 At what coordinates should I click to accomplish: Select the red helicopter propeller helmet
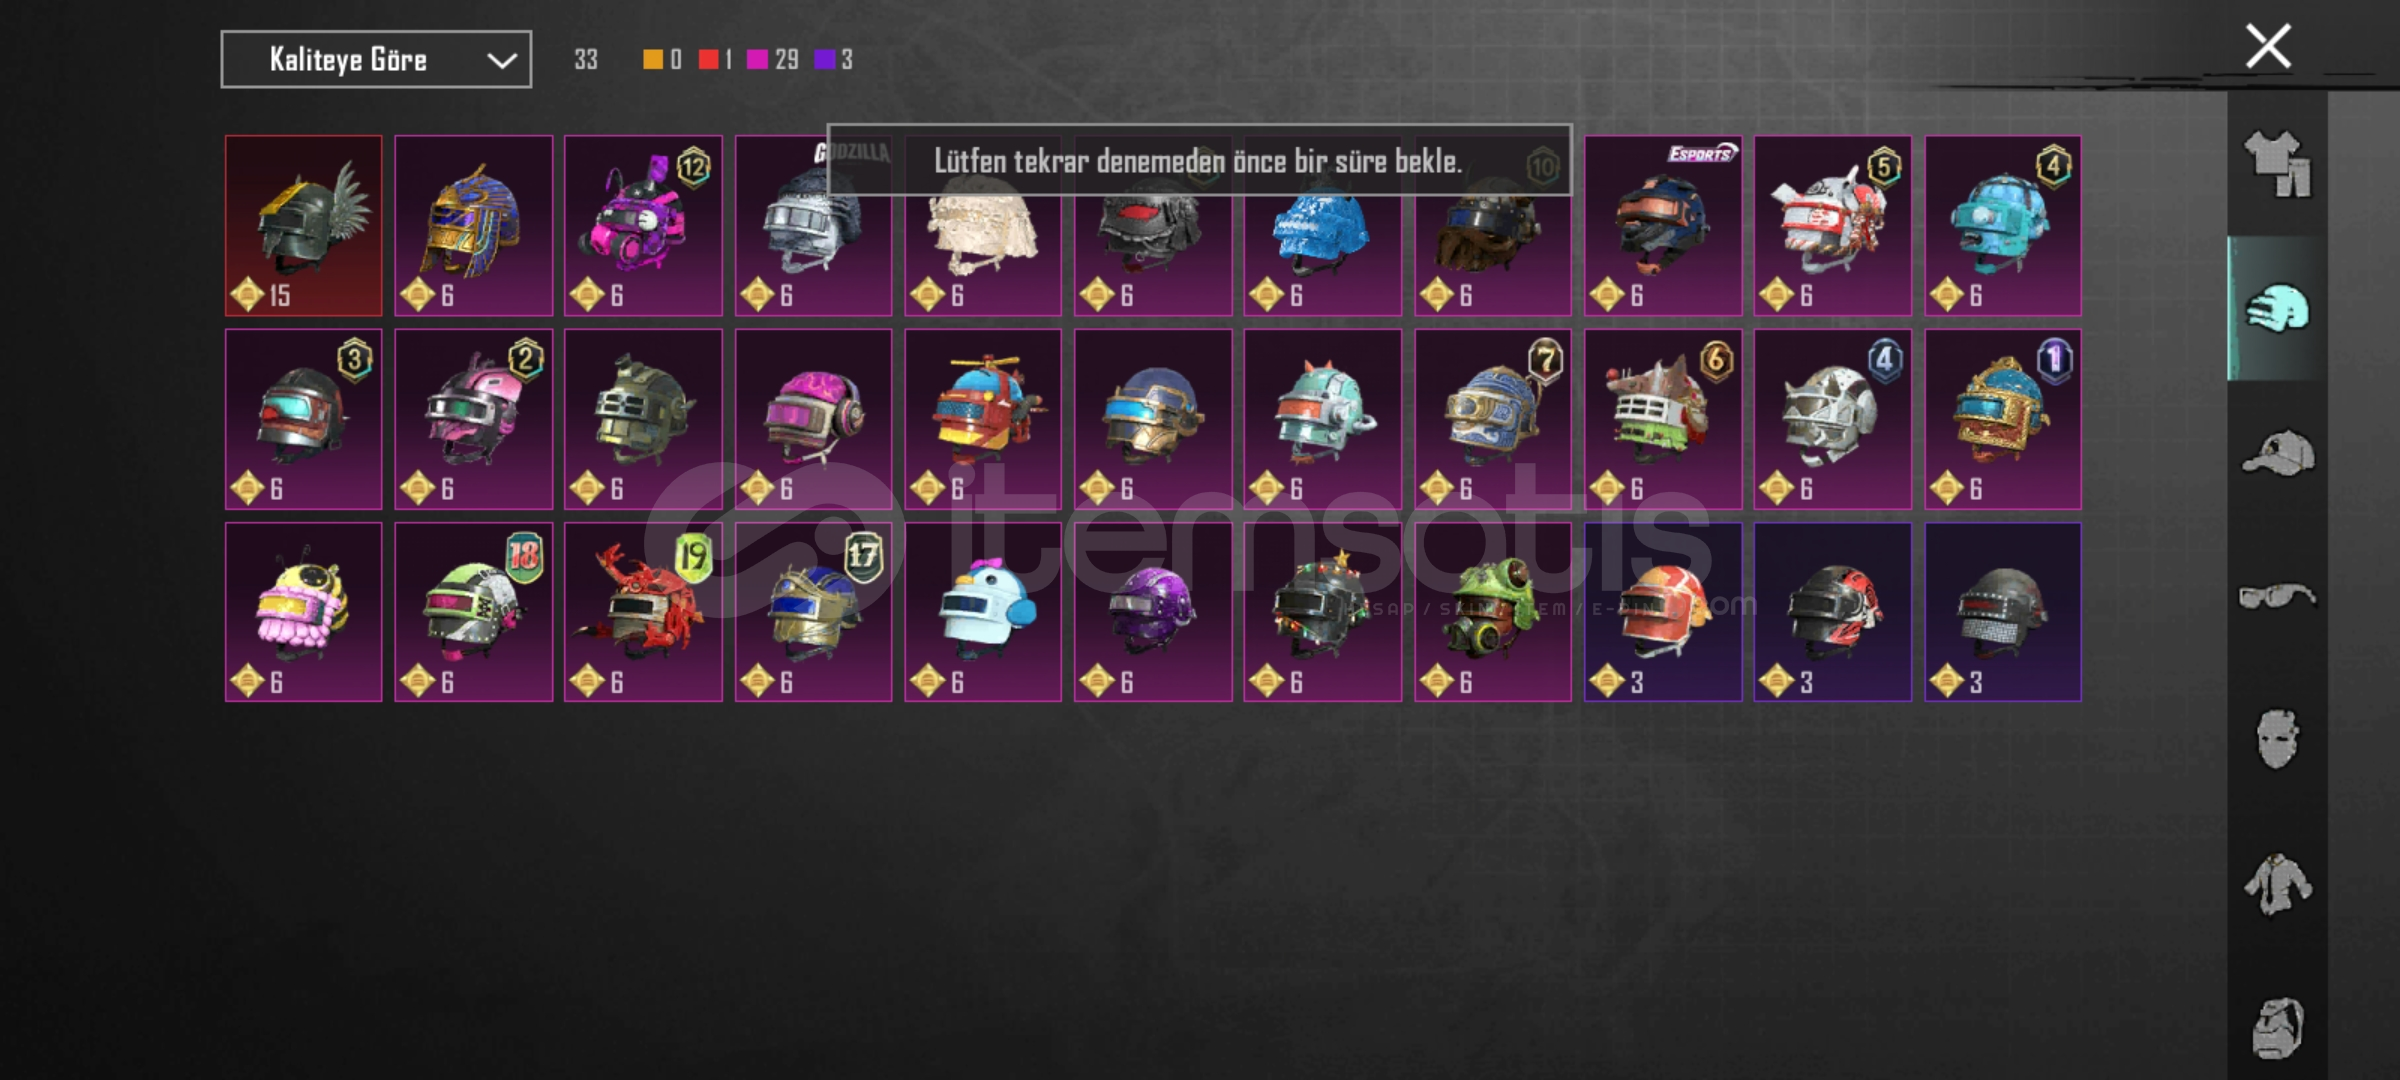tap(983, 419)
